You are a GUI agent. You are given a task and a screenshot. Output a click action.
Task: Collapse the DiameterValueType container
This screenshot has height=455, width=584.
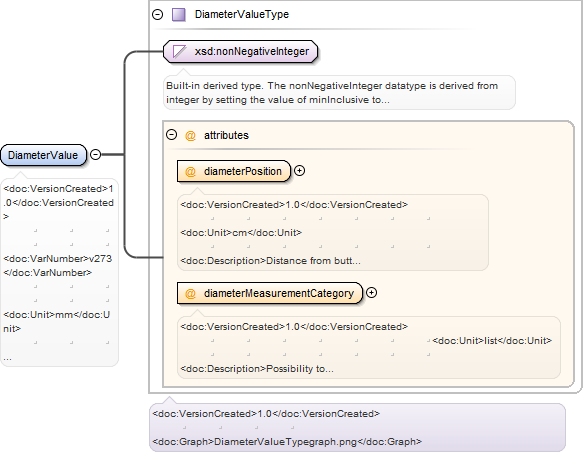click(x=158, y=15)
